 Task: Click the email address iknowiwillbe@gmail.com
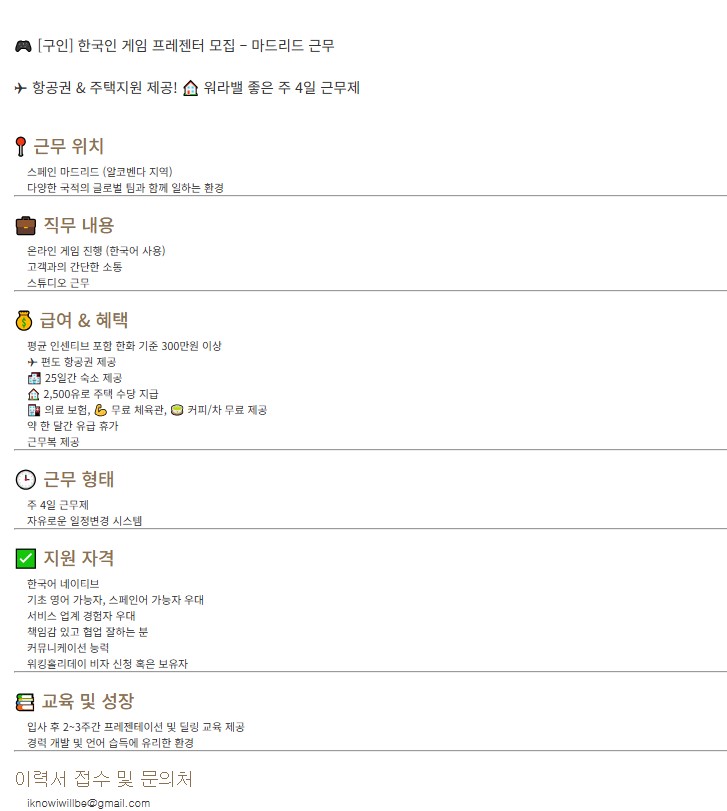pos(88,803)
